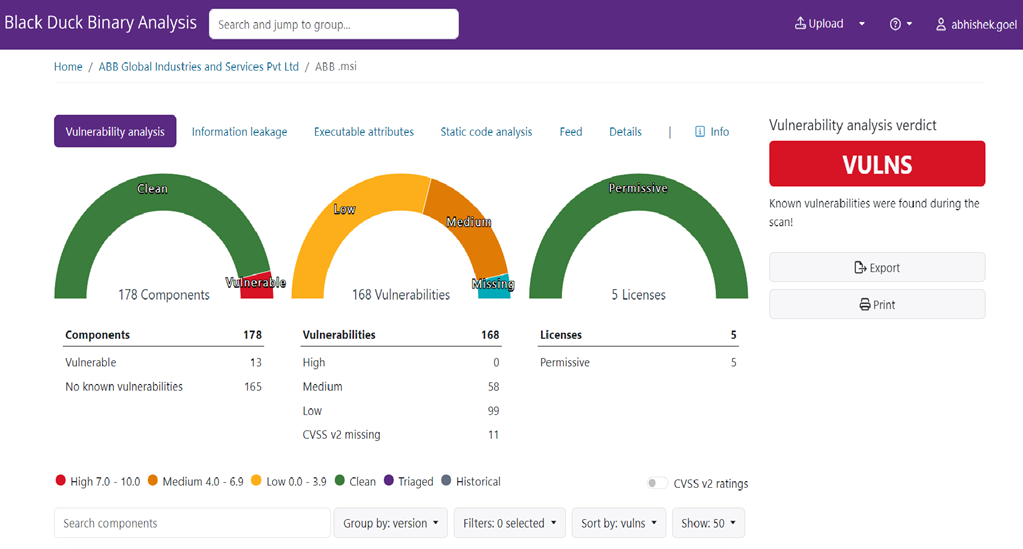
Task: Click the Home breadcrumb link
Action: tap(68, 67)
